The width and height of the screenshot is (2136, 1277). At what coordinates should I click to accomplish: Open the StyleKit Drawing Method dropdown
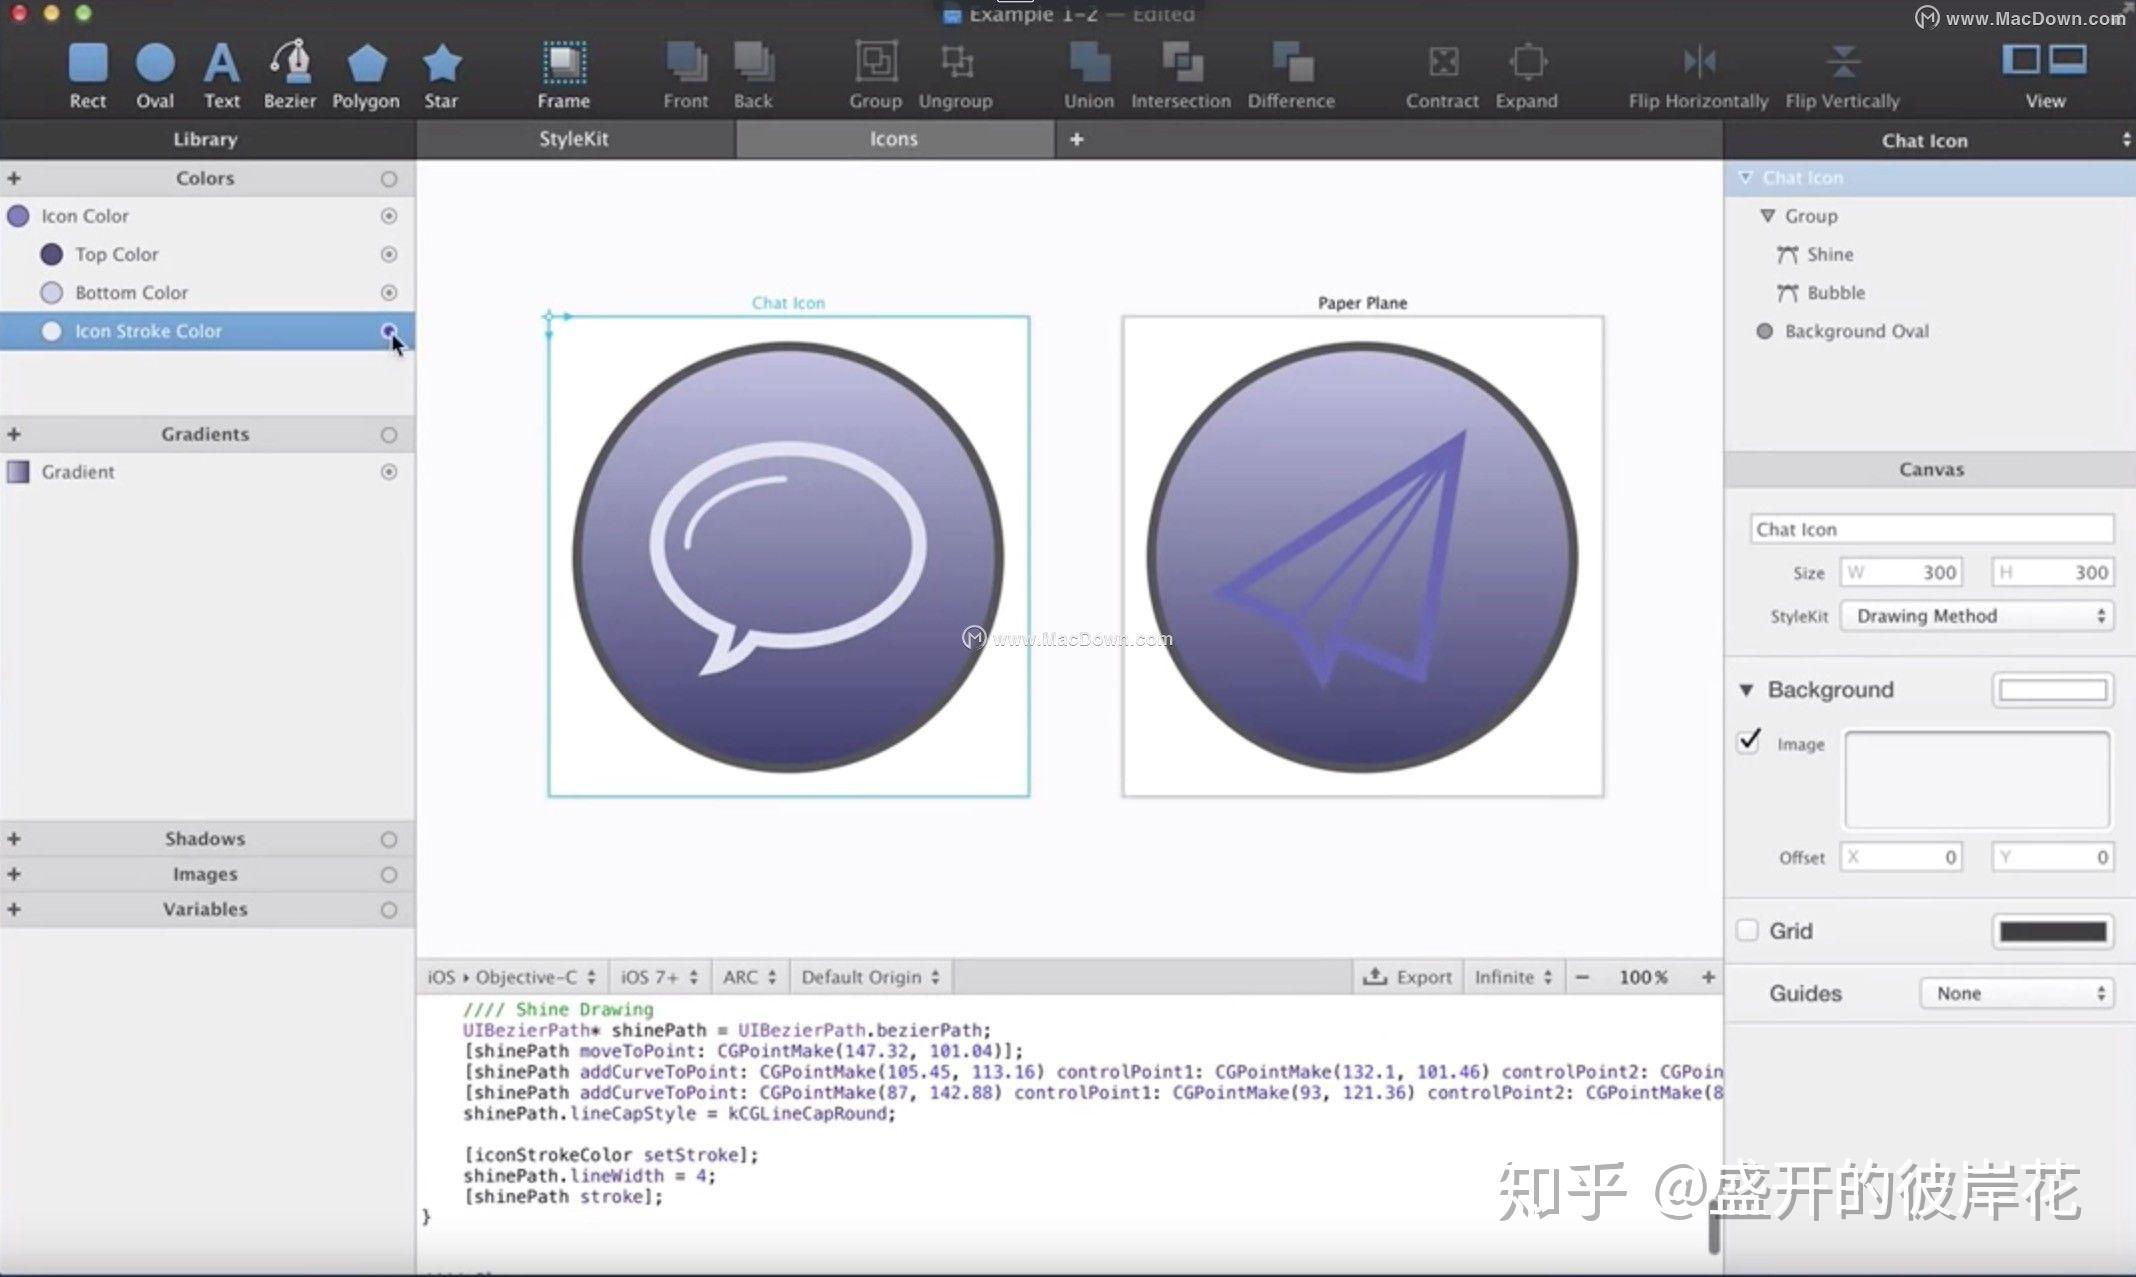(x=1978, y=616)
